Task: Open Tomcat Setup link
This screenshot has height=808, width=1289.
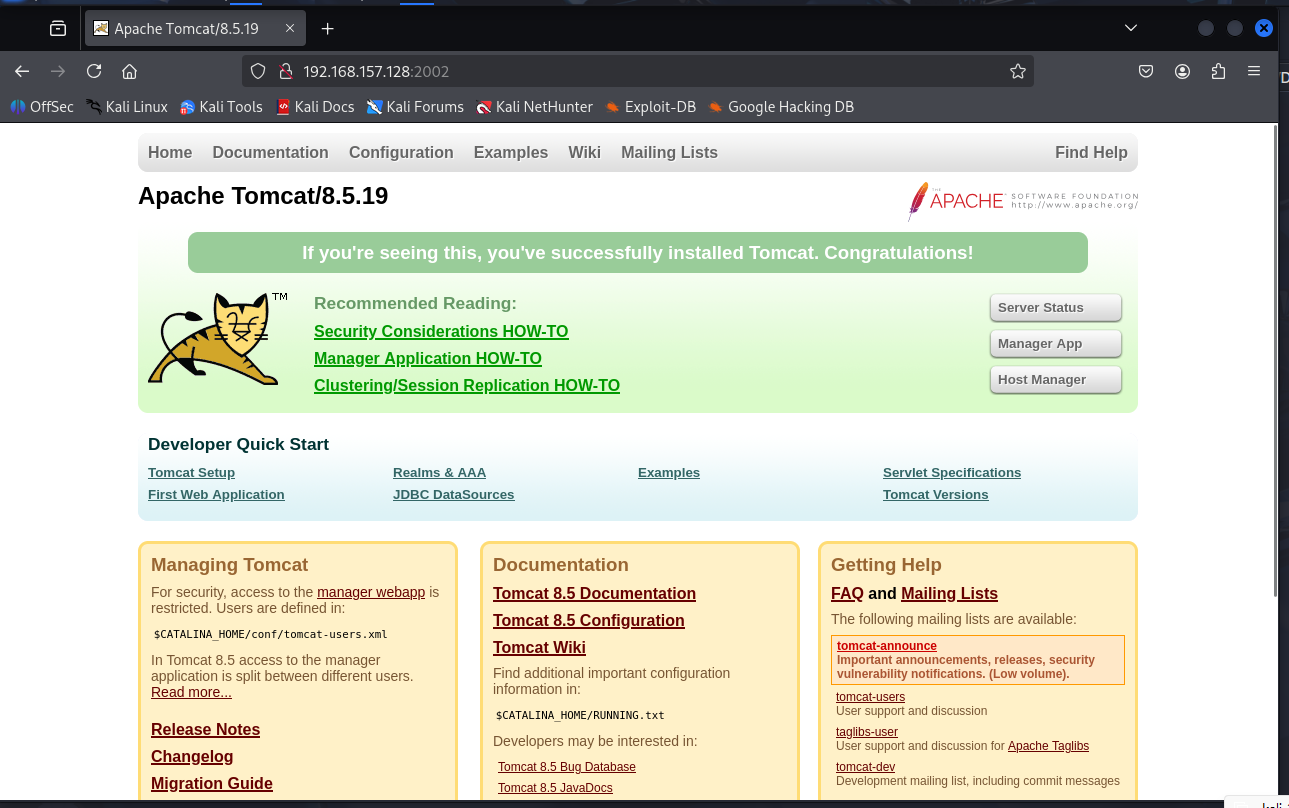Action: (191, 472)
